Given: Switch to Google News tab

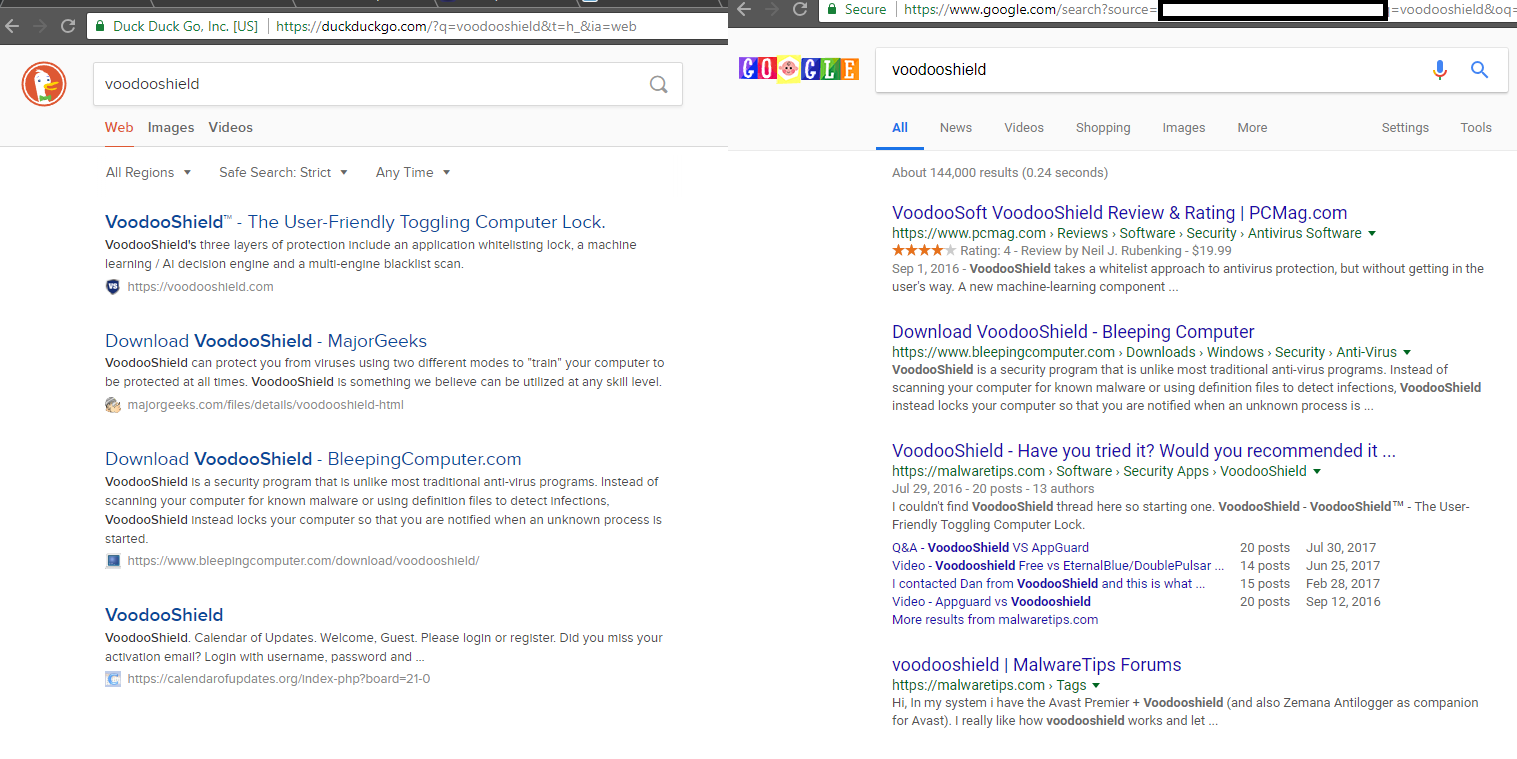Looking at the screenshot, I should 956,127.
